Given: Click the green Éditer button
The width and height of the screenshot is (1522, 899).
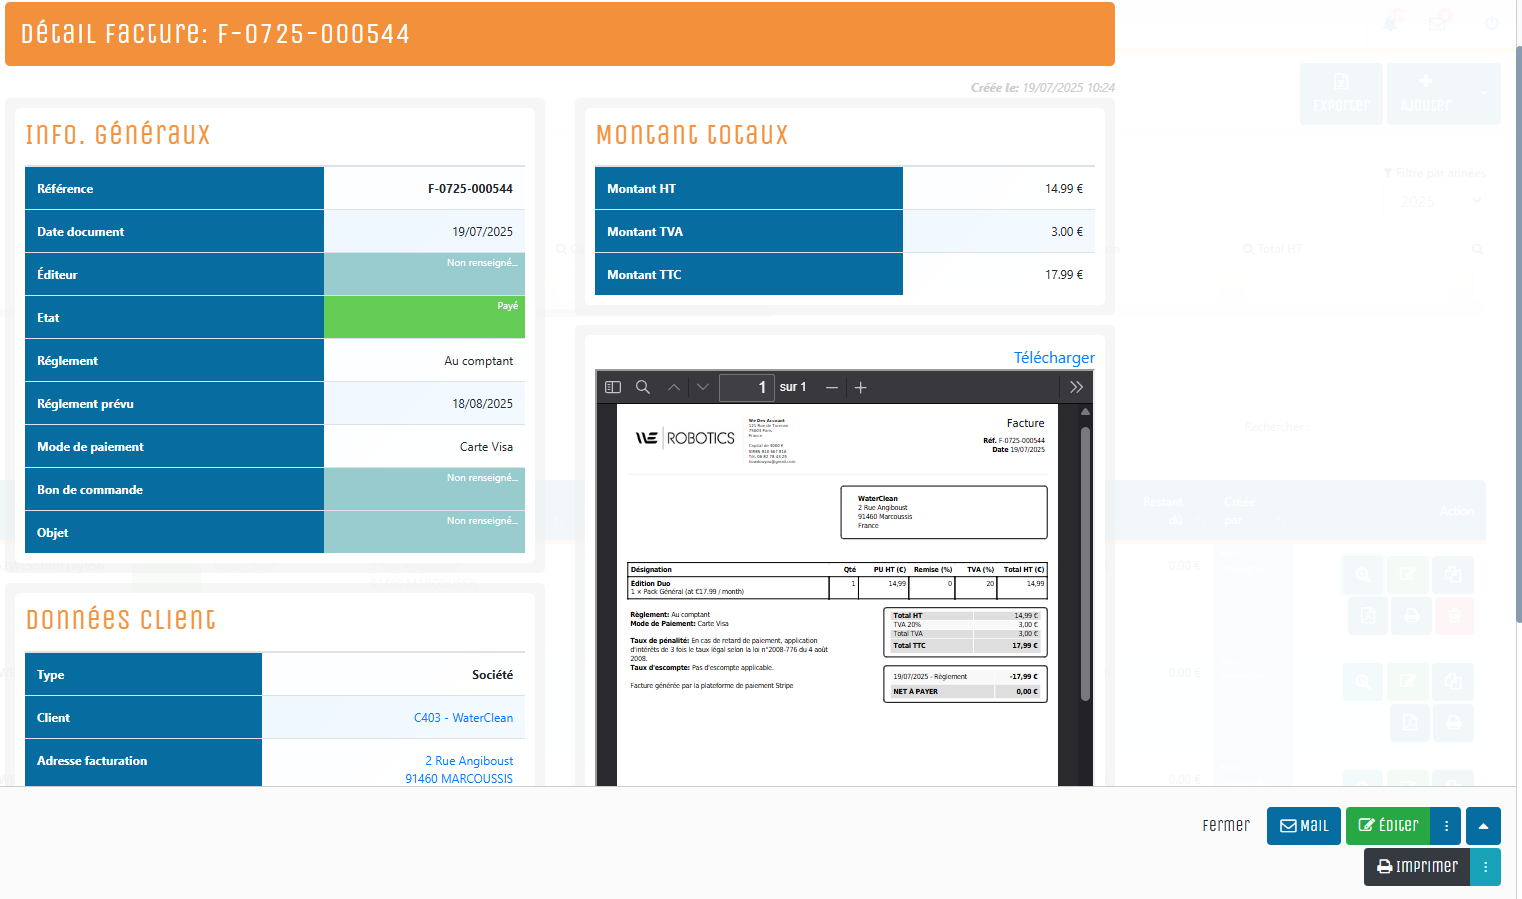Looking at the screenshot, I should [x=1388, y=826].
